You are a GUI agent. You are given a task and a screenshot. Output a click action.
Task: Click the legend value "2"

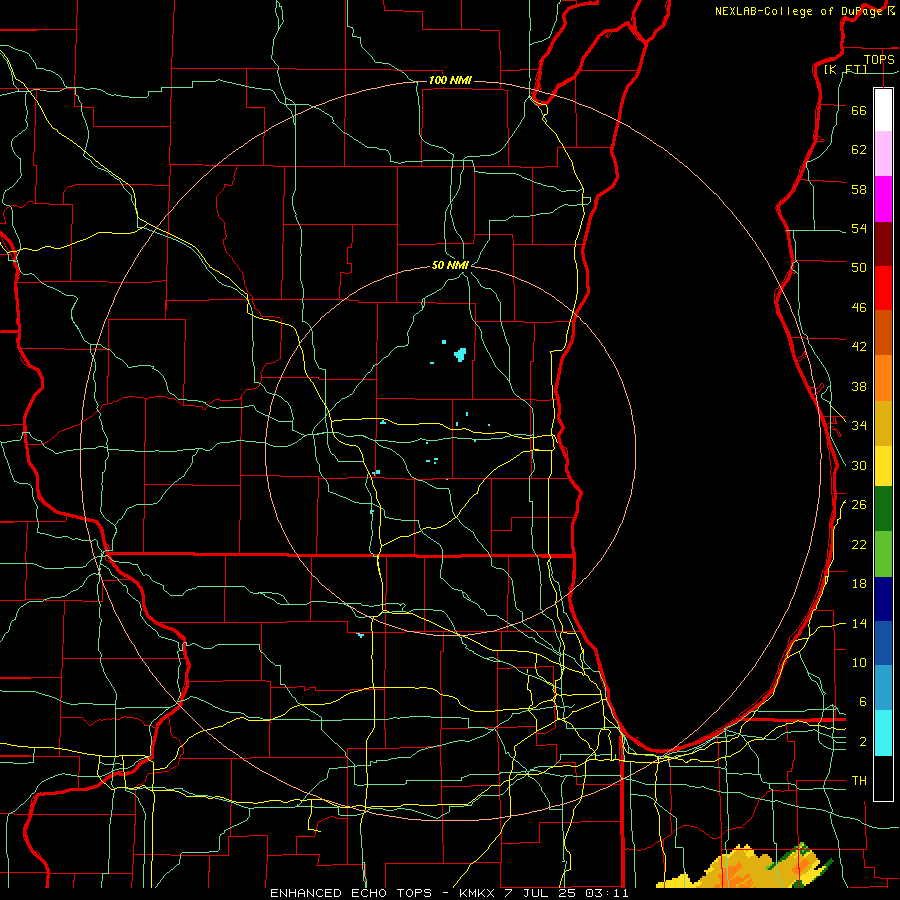pyautogui.click(x=863, y=741)
